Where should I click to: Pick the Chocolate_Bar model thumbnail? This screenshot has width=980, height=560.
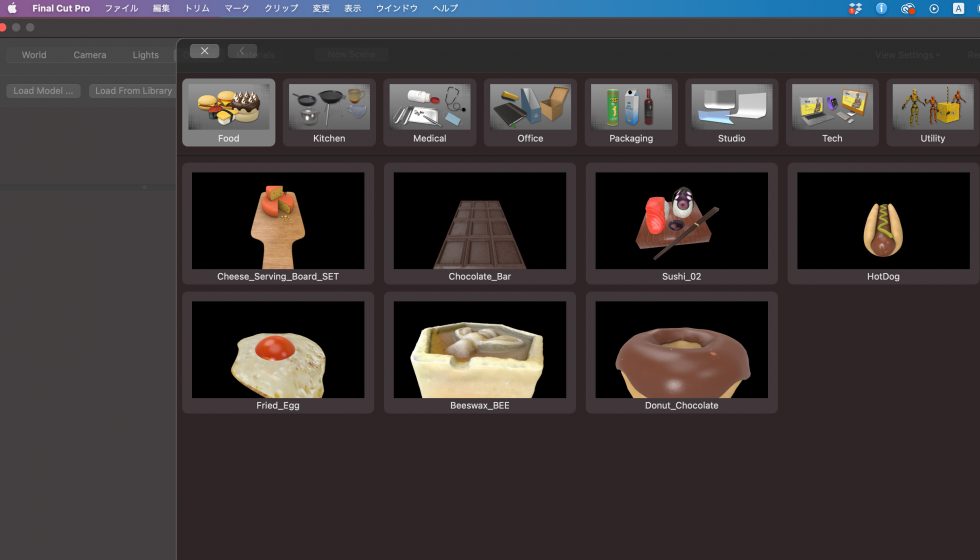click(479, 222)
